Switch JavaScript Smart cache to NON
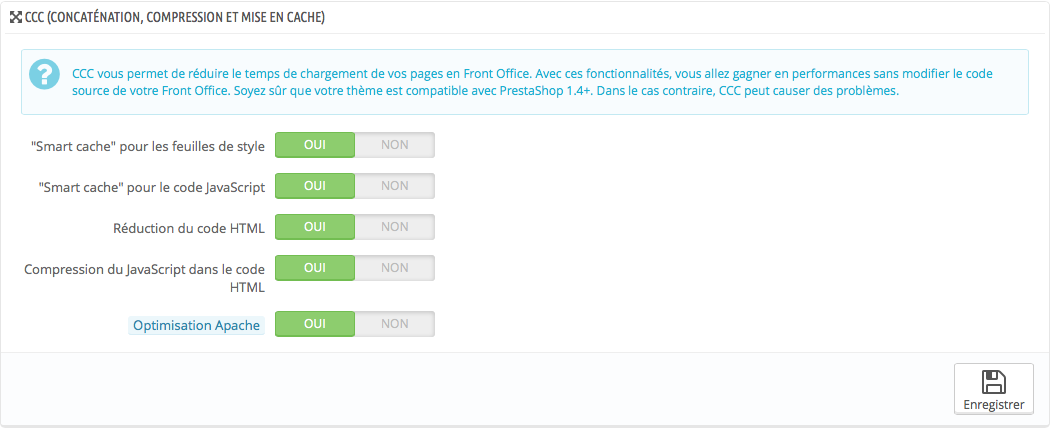The height and width of the screenshot is (429, 1053). point(395,186)
